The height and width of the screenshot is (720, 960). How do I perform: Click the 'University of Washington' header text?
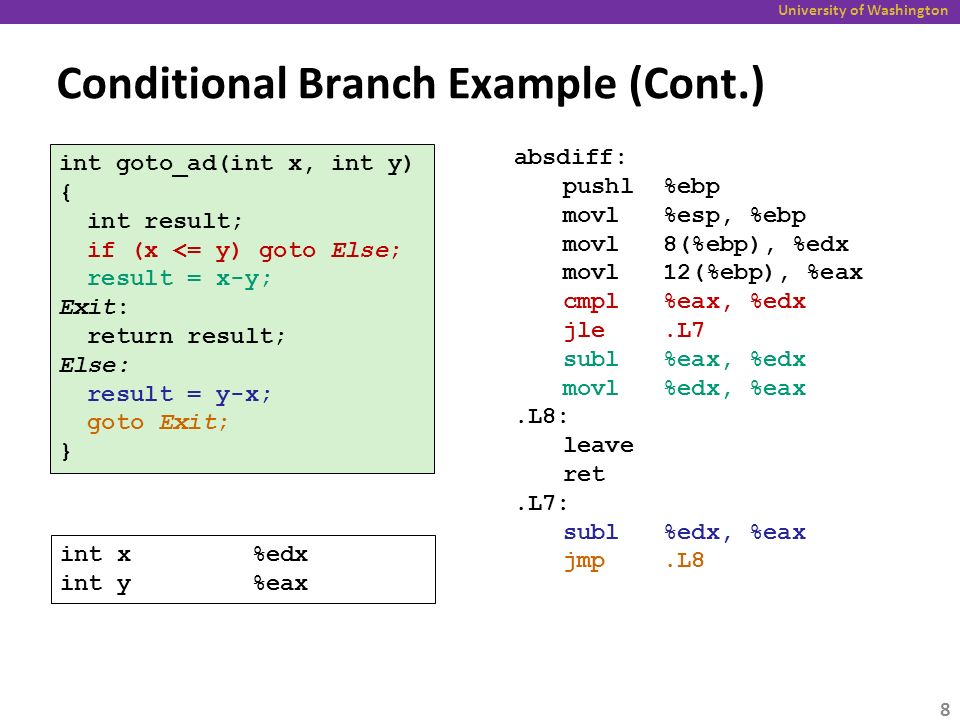click(x=863, y=10)
